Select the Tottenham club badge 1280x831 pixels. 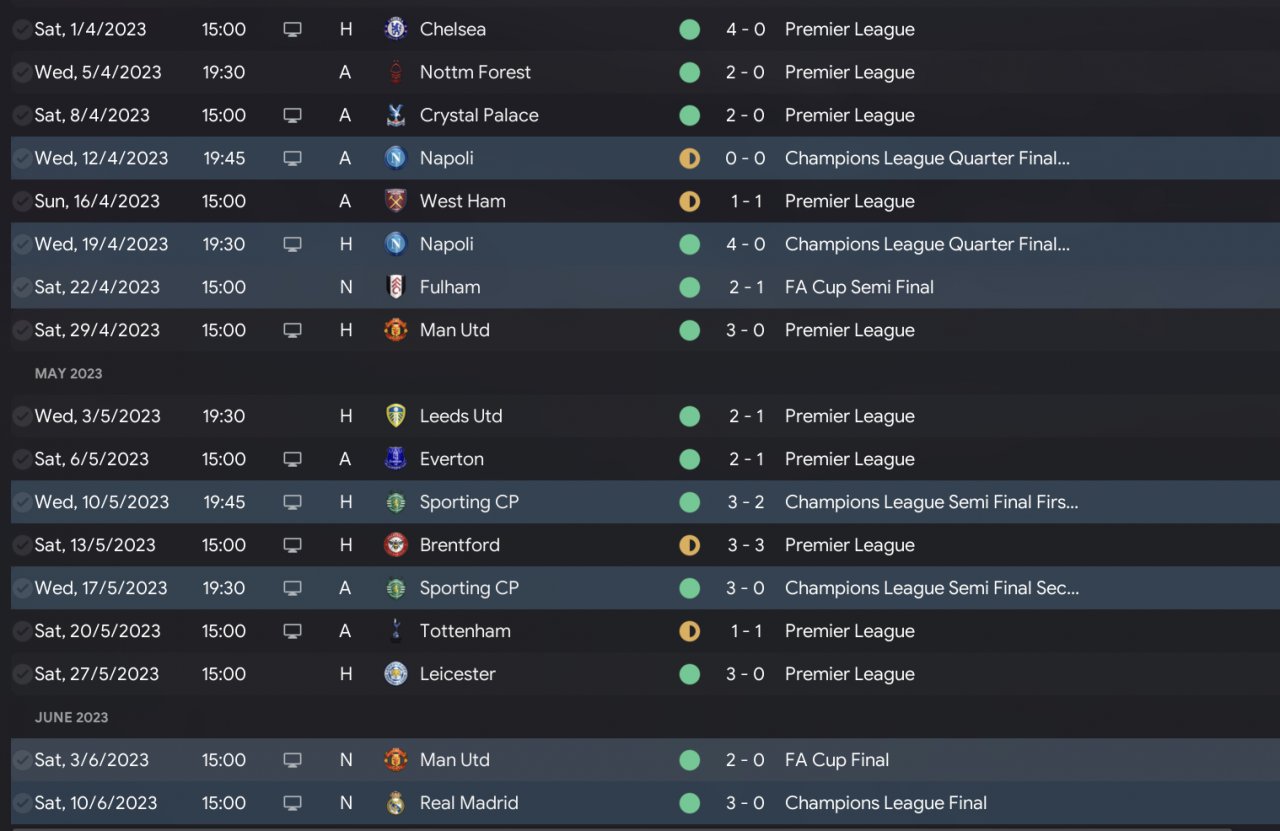point(396,631)
